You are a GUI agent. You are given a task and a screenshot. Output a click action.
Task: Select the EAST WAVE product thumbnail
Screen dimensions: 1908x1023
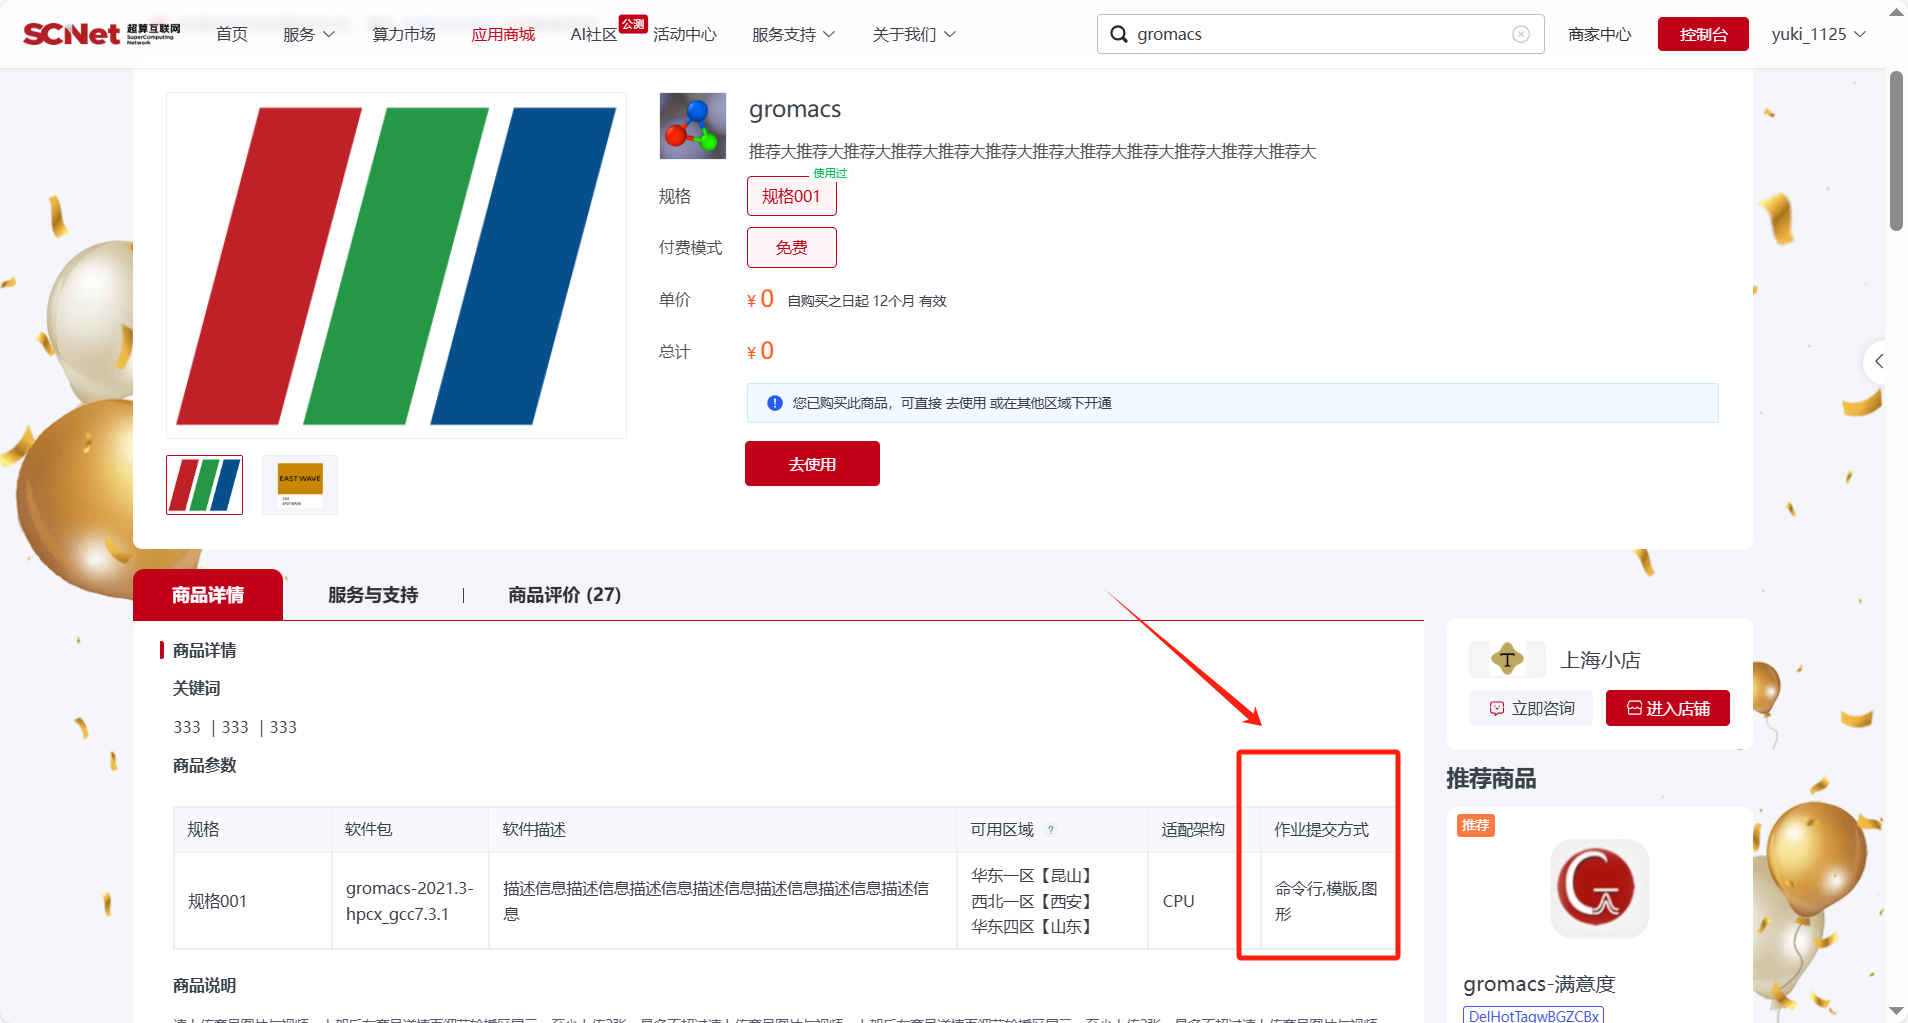[300, 485]
